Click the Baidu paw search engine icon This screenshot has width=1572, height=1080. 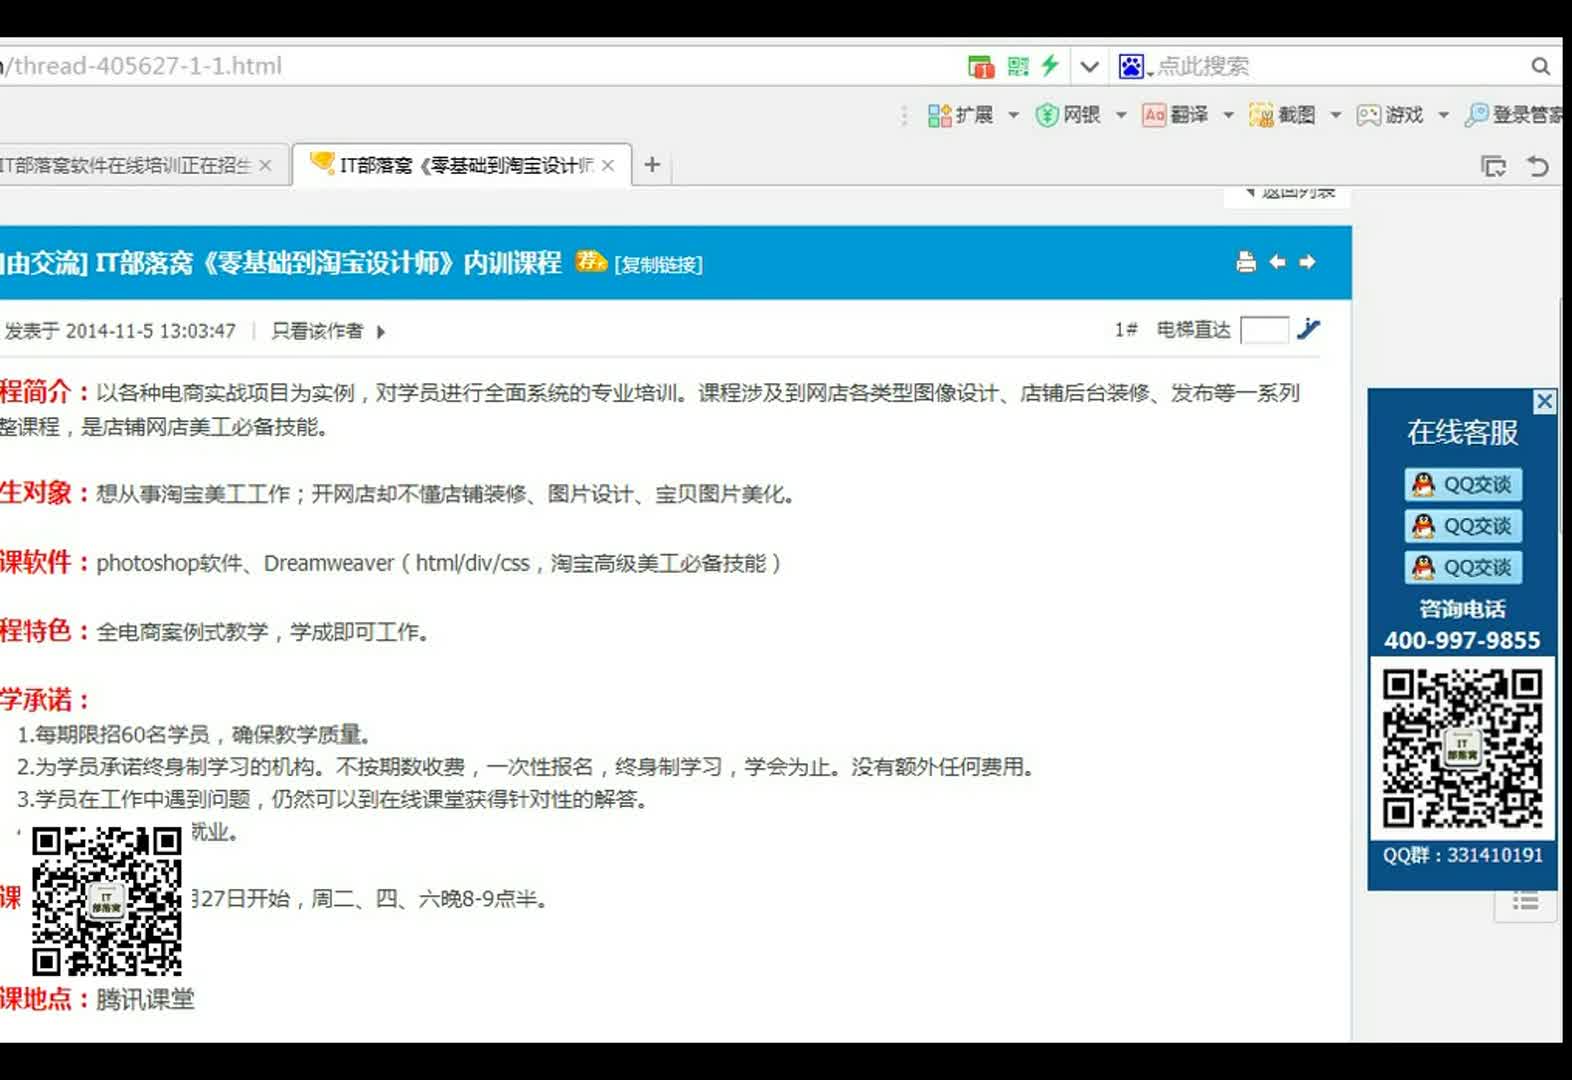1131,66
